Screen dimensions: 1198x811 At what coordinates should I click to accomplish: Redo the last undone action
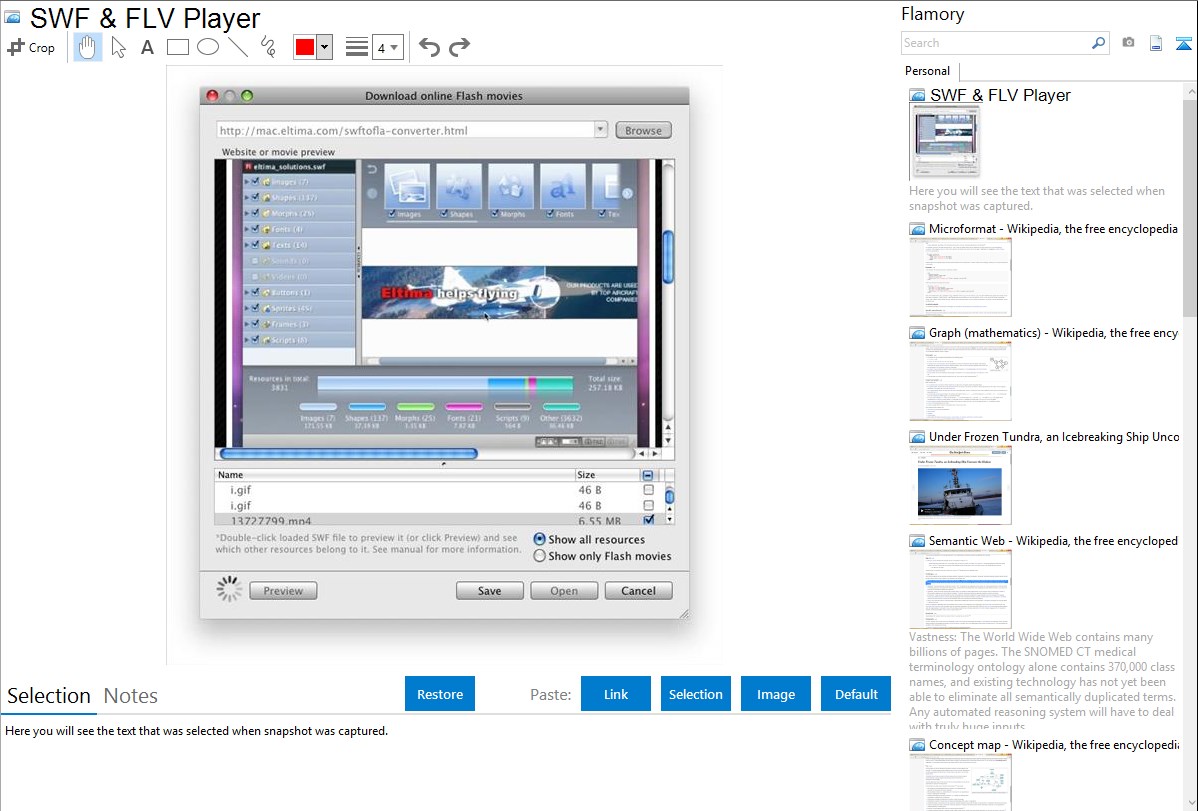459,47
